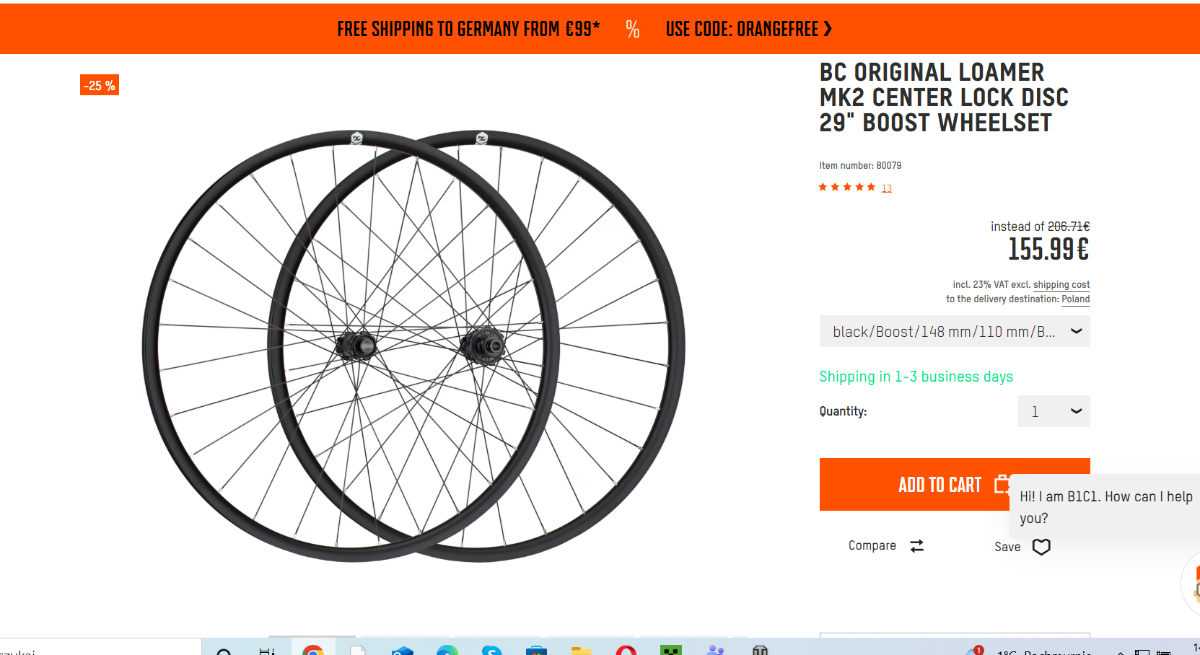Click the star rating icons
The width and height of the screenshot is (1200, 655).
pyautogui.click(x=847, y=187)
